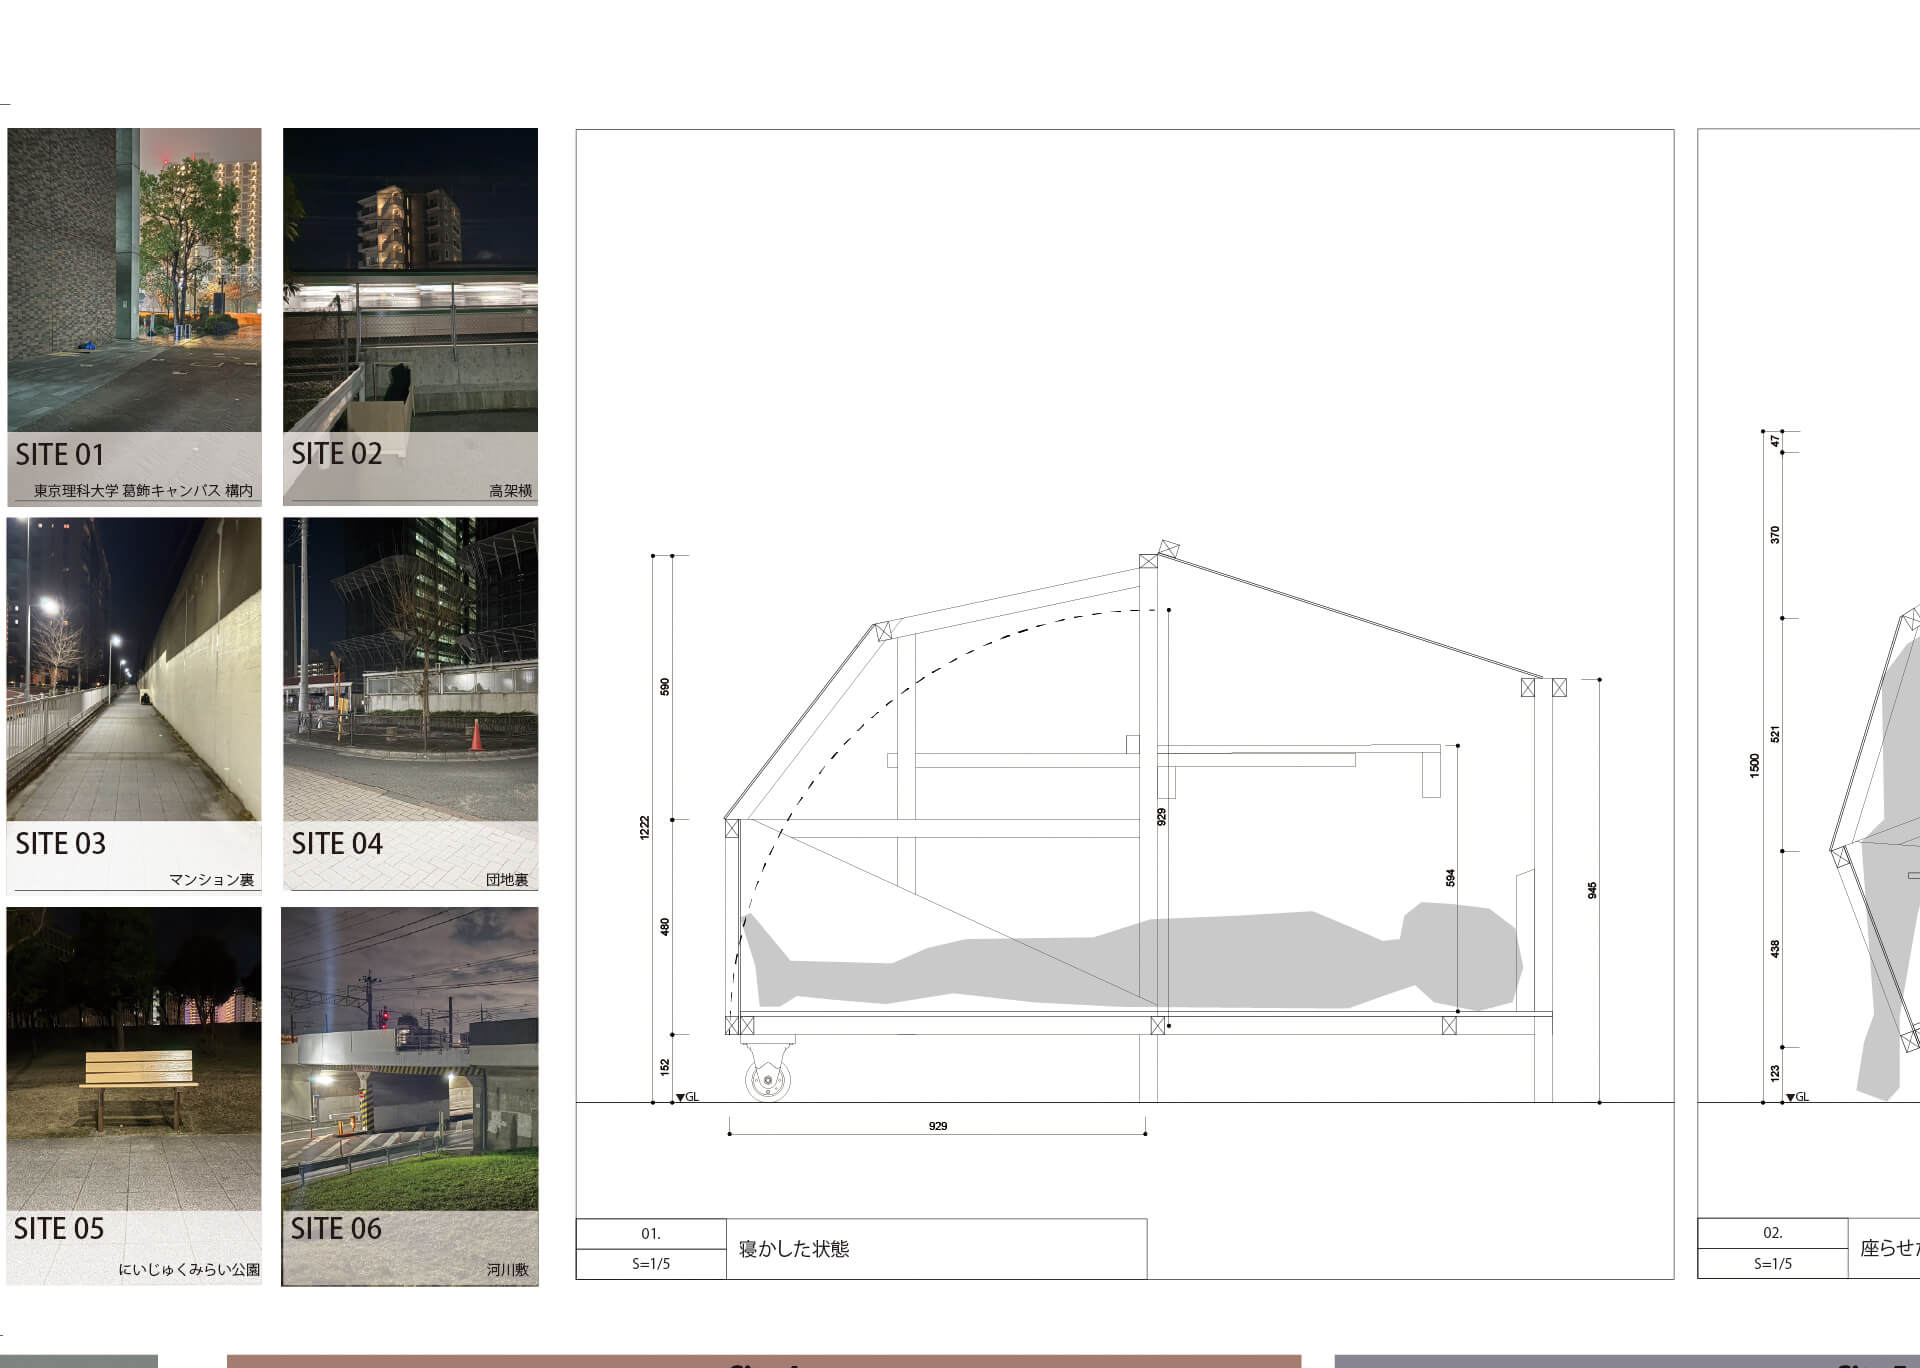This screenshot has height=1368, width=1920.
Task: Select the SITE 05 park bench photo
Action: [x=134, y=1058]
